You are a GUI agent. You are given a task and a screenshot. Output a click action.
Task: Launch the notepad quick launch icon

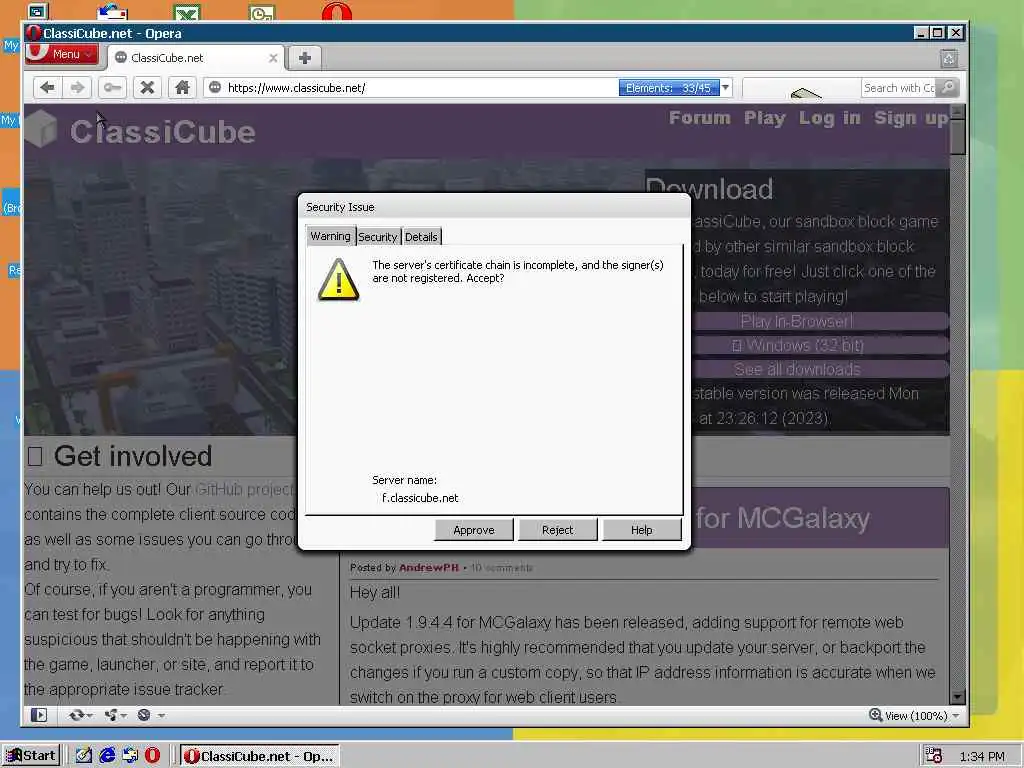tap(84, 756)
